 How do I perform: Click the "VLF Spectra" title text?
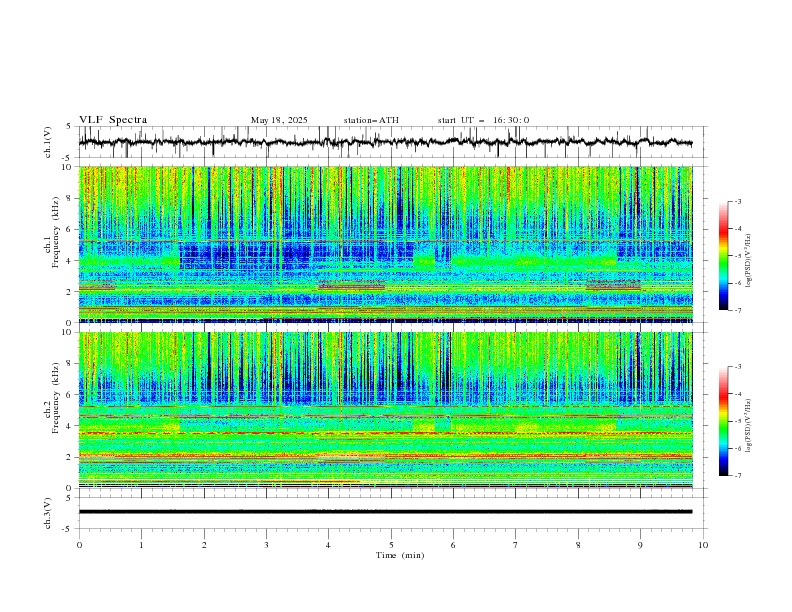(x=113, y=120)
